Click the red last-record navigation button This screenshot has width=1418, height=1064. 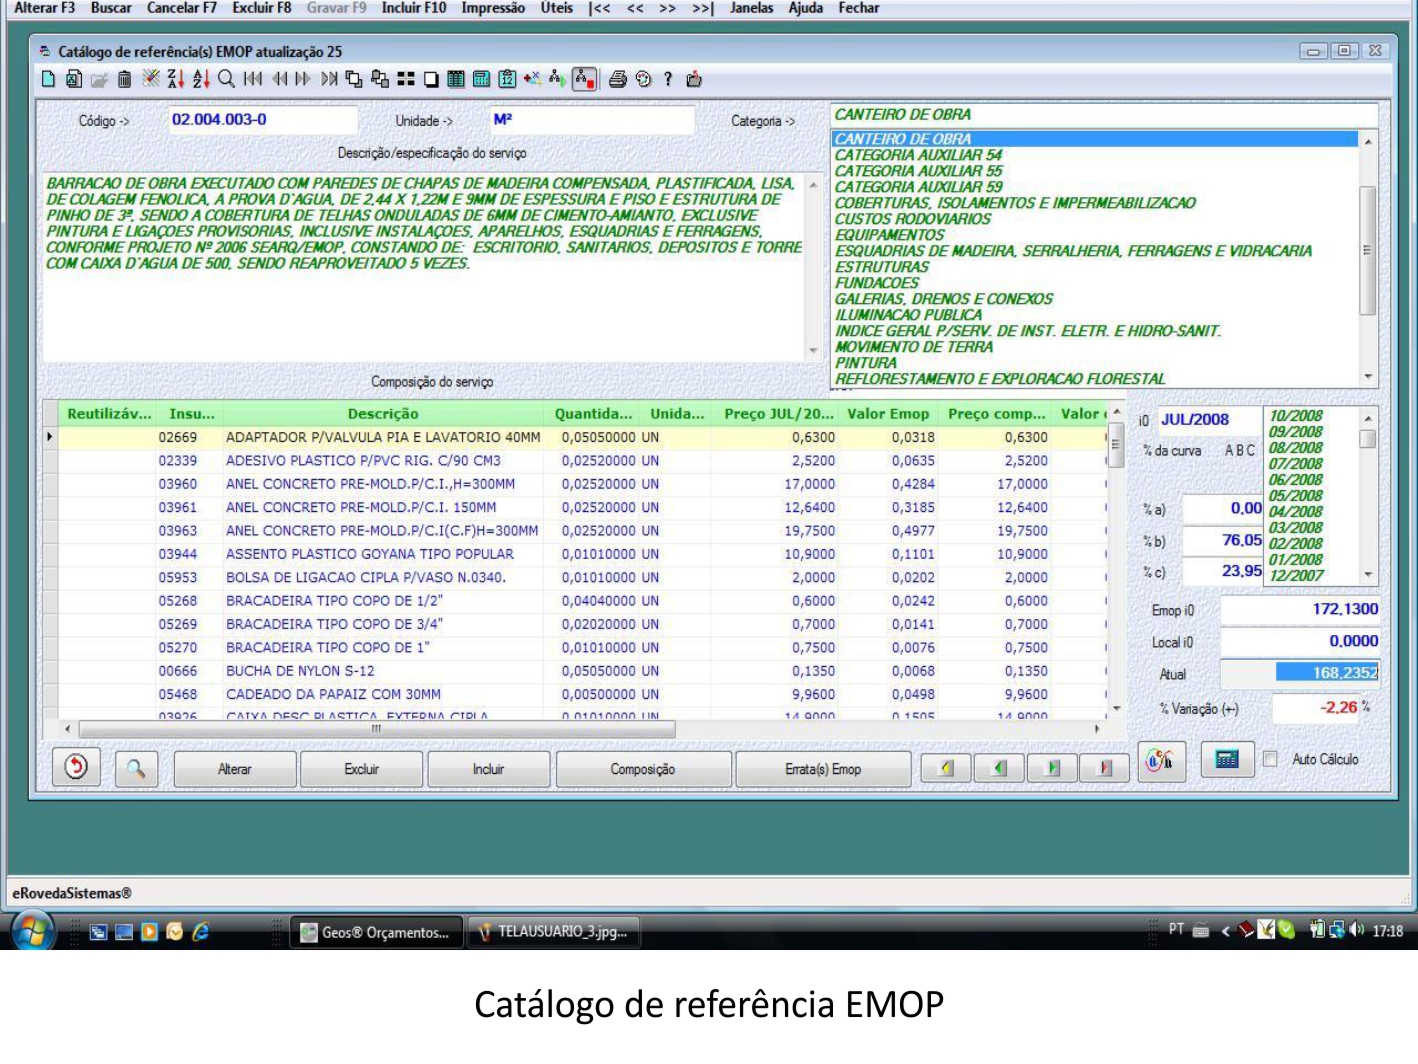1104,768
